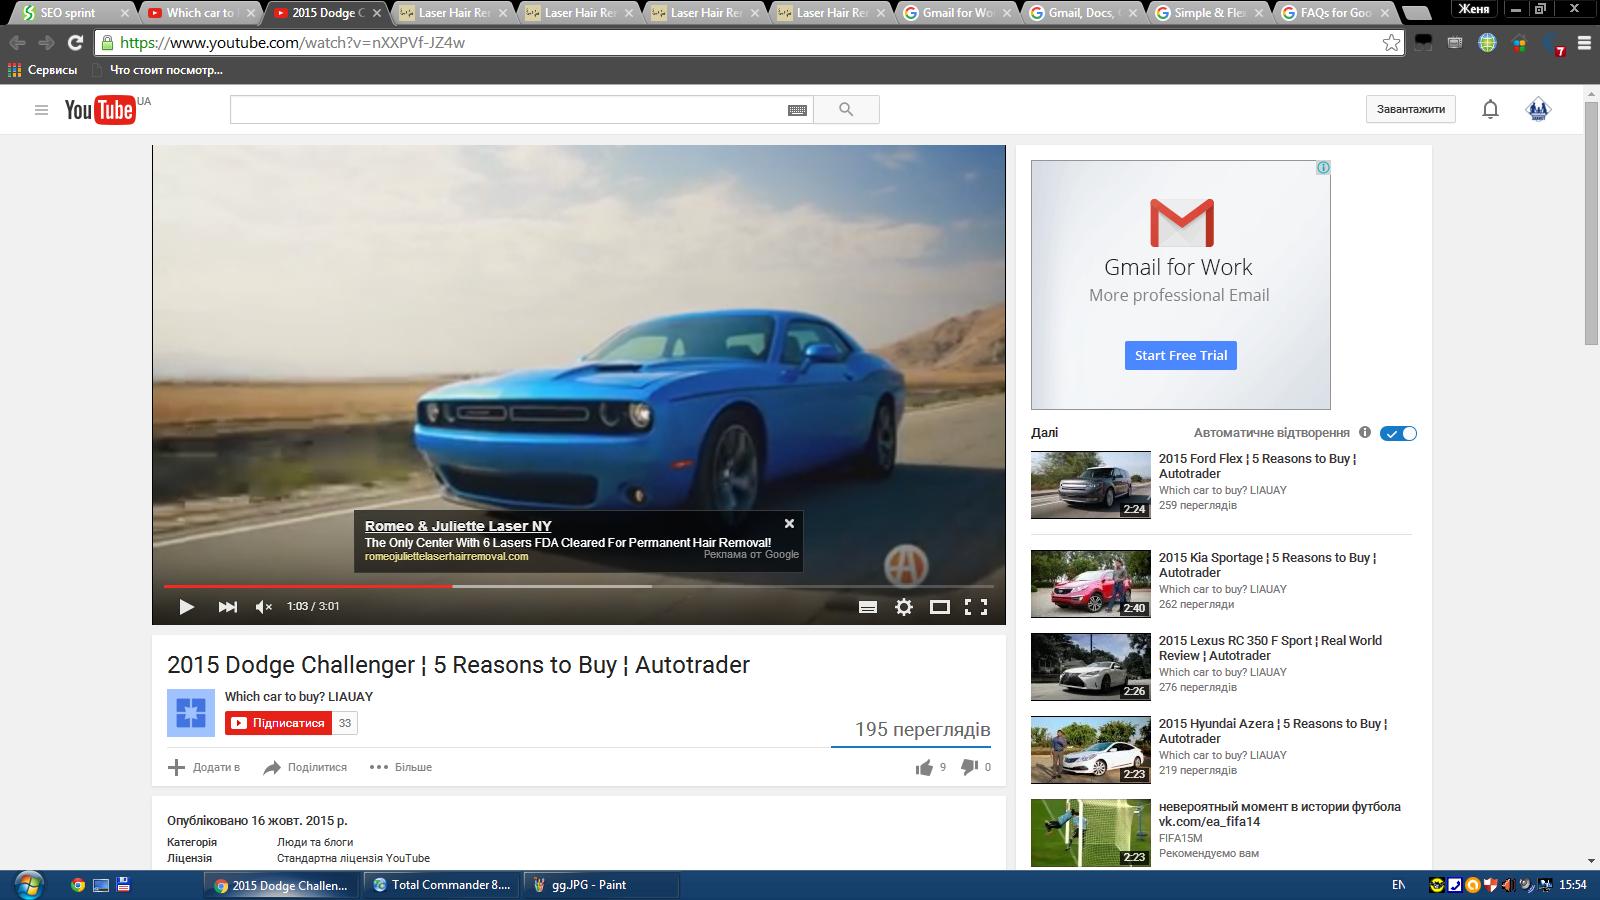This screenshot has width=1600, height=900.
Task: Reload the current page
Action: click(x=75, y=43)
